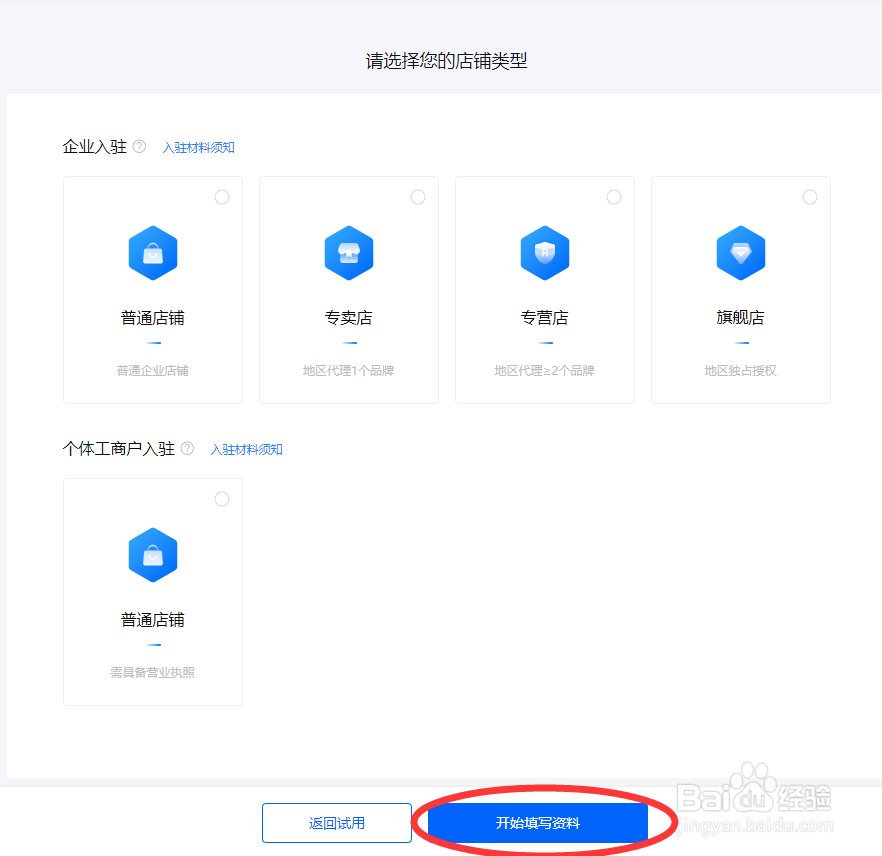Screen dimensions: 882x856
Task: Select the 专营店 radio button
Action: [x=614, y=197]
